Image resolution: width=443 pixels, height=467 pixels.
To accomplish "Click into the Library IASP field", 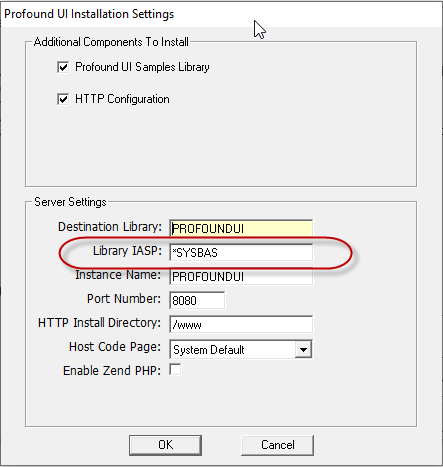I will pos(241,252).
